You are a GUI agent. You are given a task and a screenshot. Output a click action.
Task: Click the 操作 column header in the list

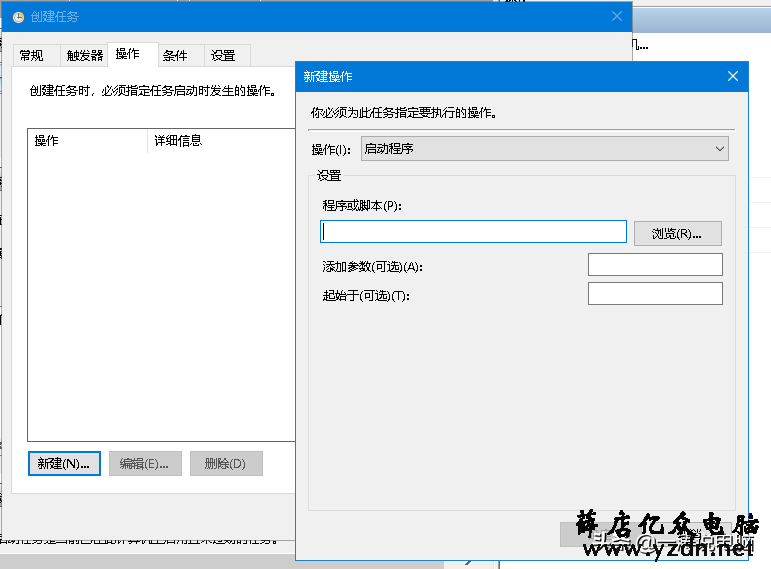(88, 141)
